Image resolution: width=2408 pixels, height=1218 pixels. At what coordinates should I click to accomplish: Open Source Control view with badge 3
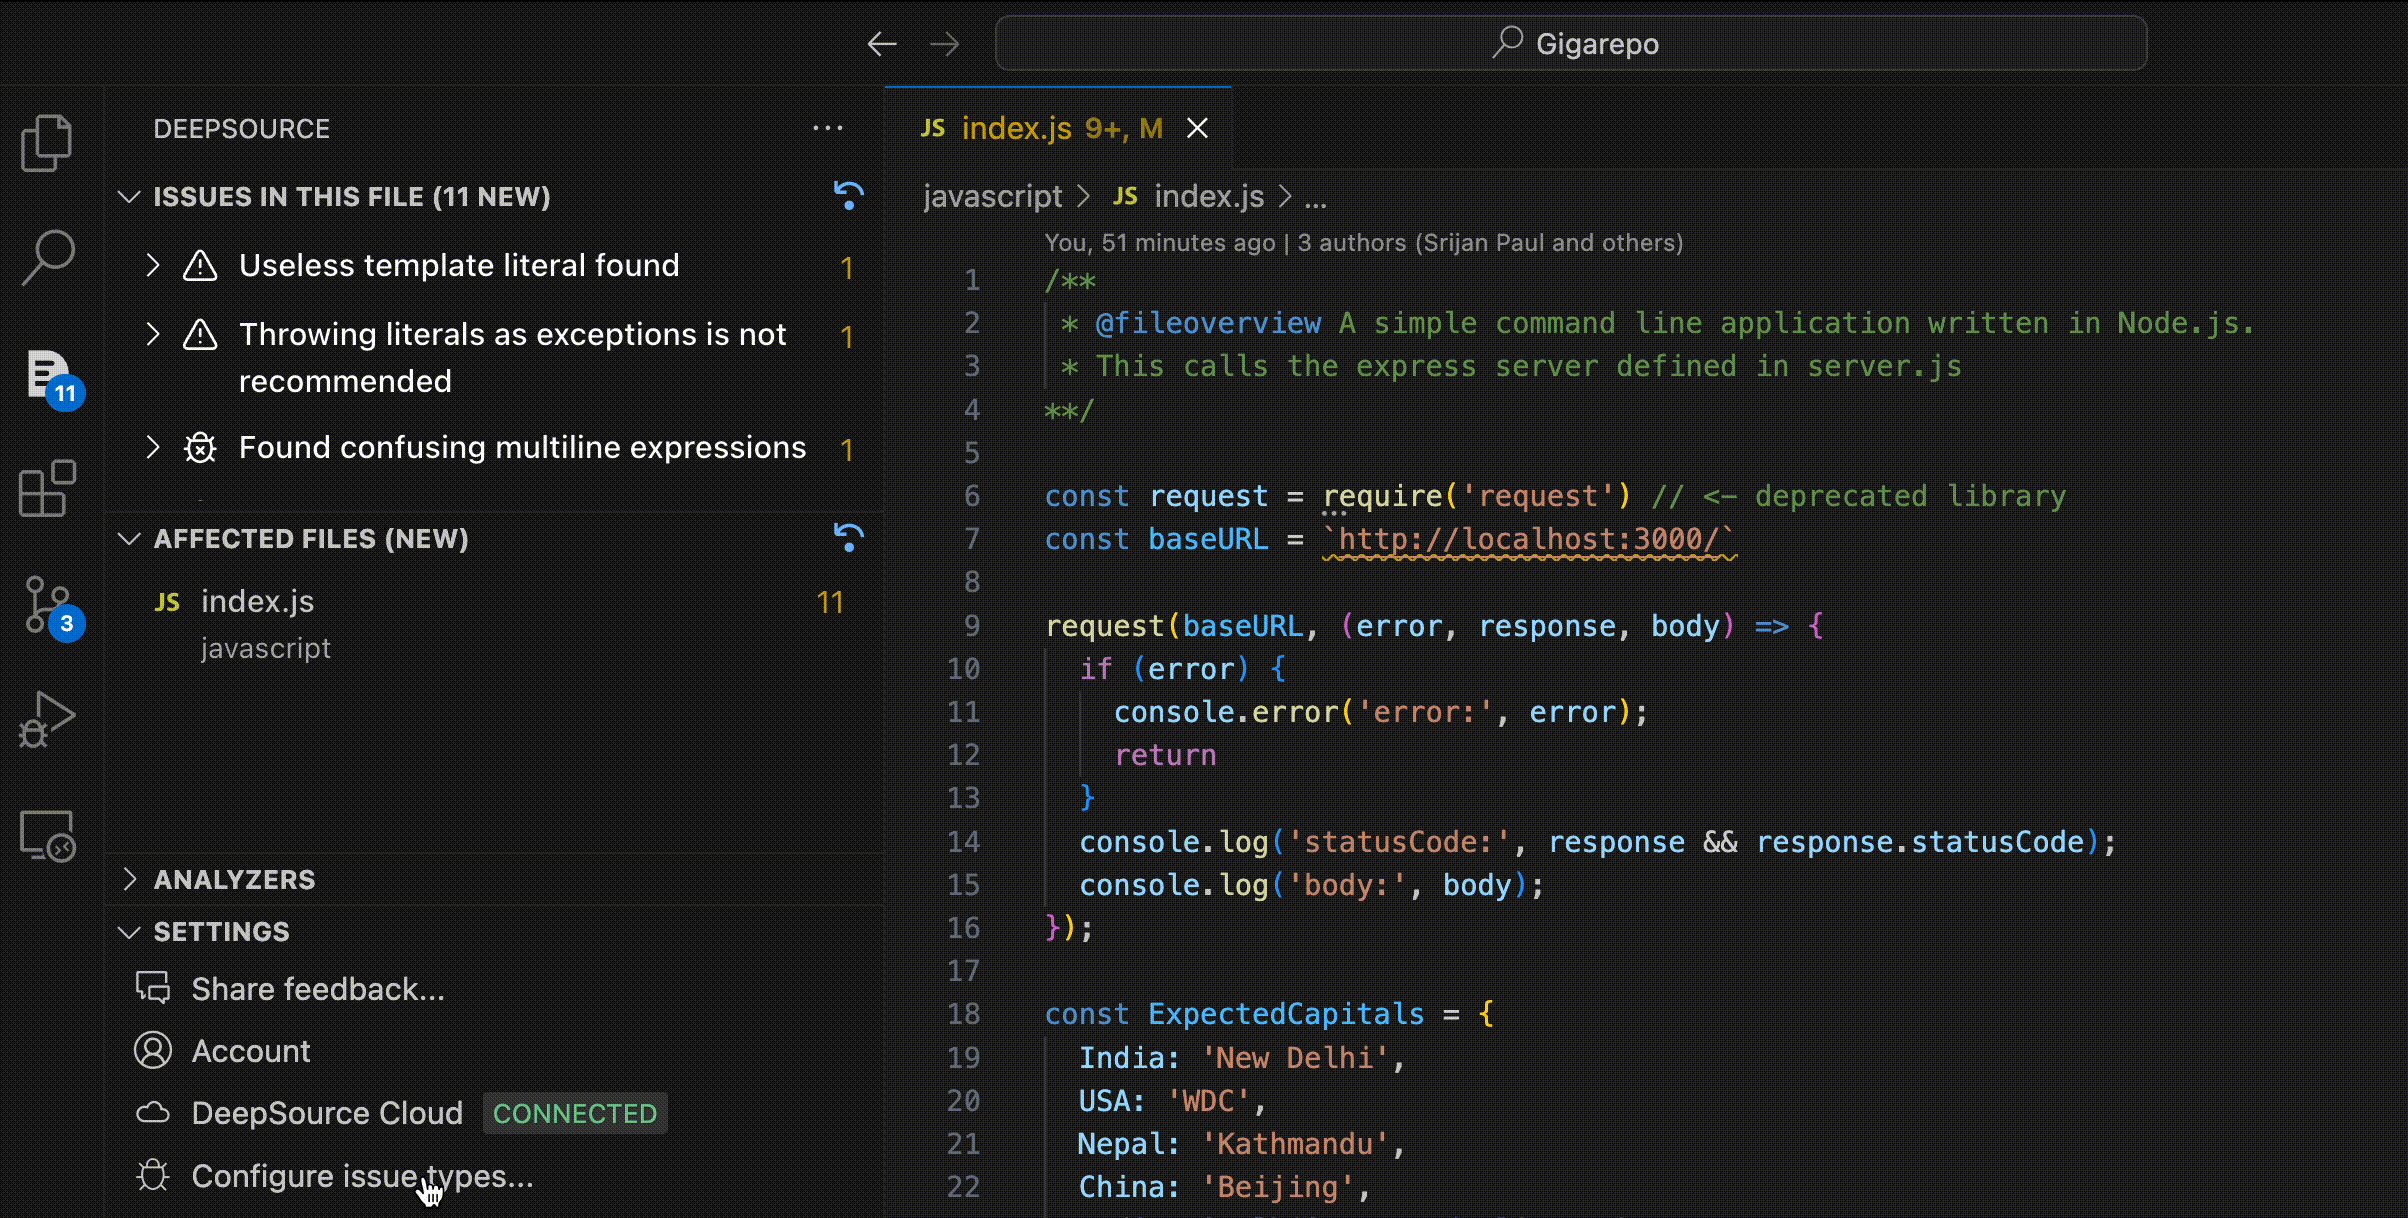pyautogui.click(x=47, y=605)
